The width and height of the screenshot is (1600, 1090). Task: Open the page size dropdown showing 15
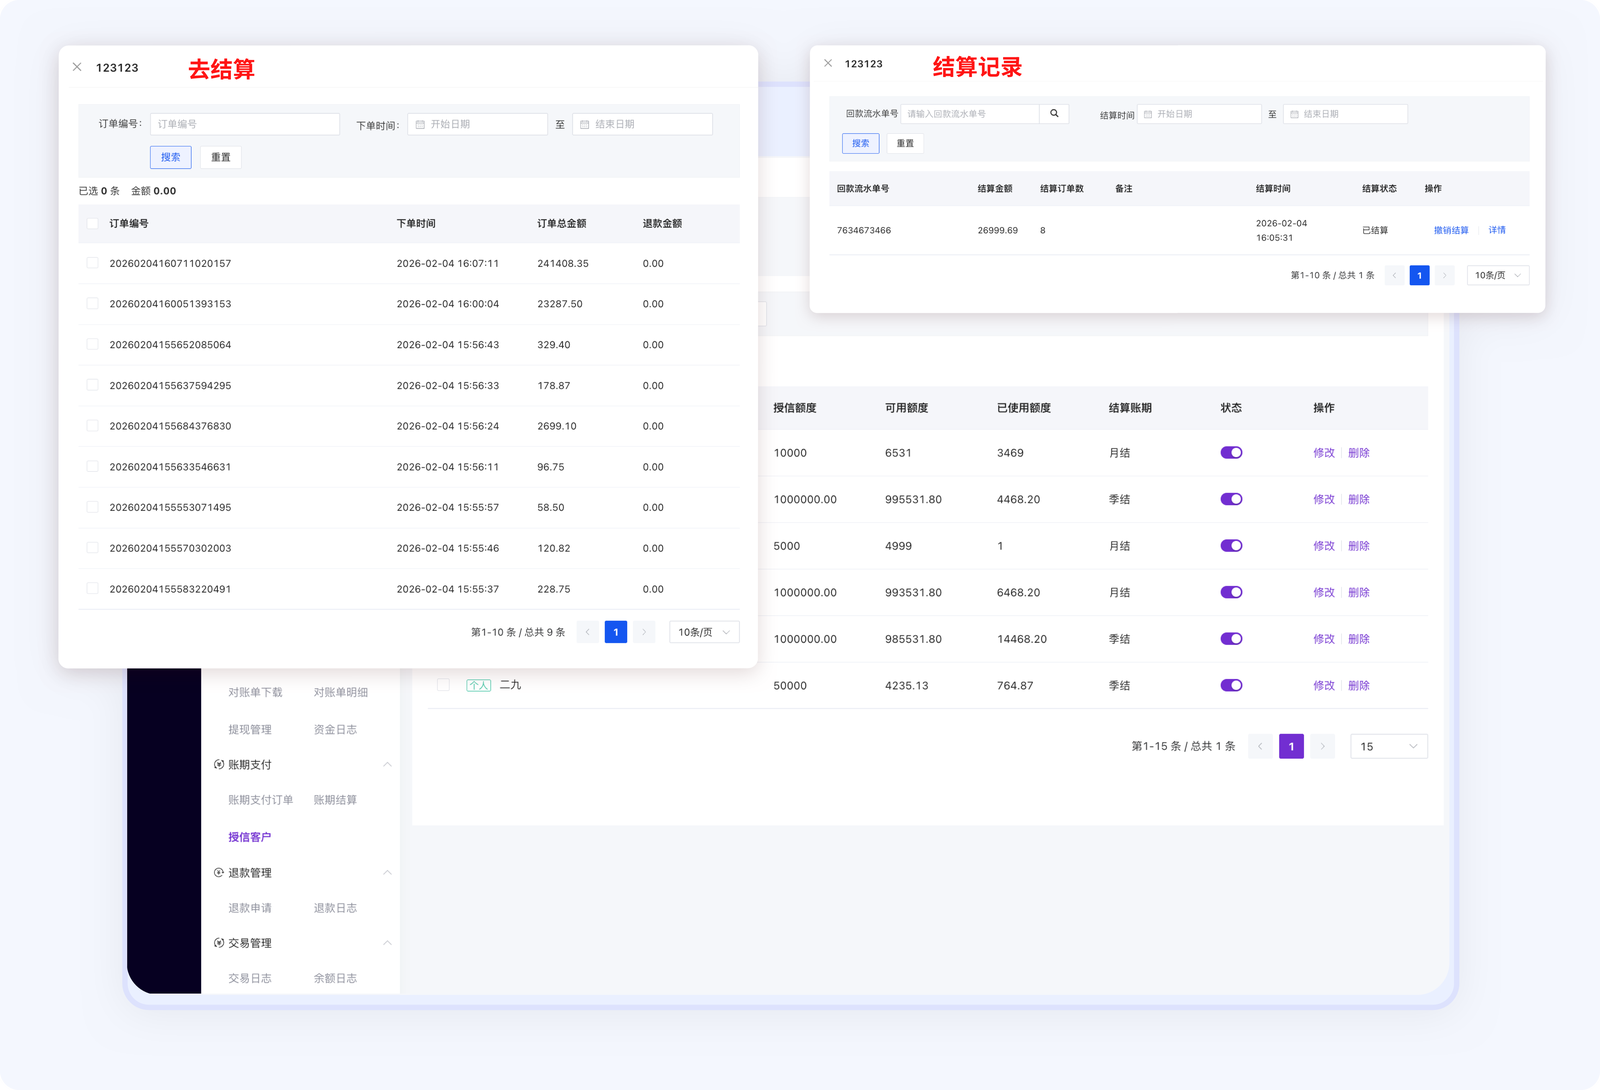(1388, 747)
